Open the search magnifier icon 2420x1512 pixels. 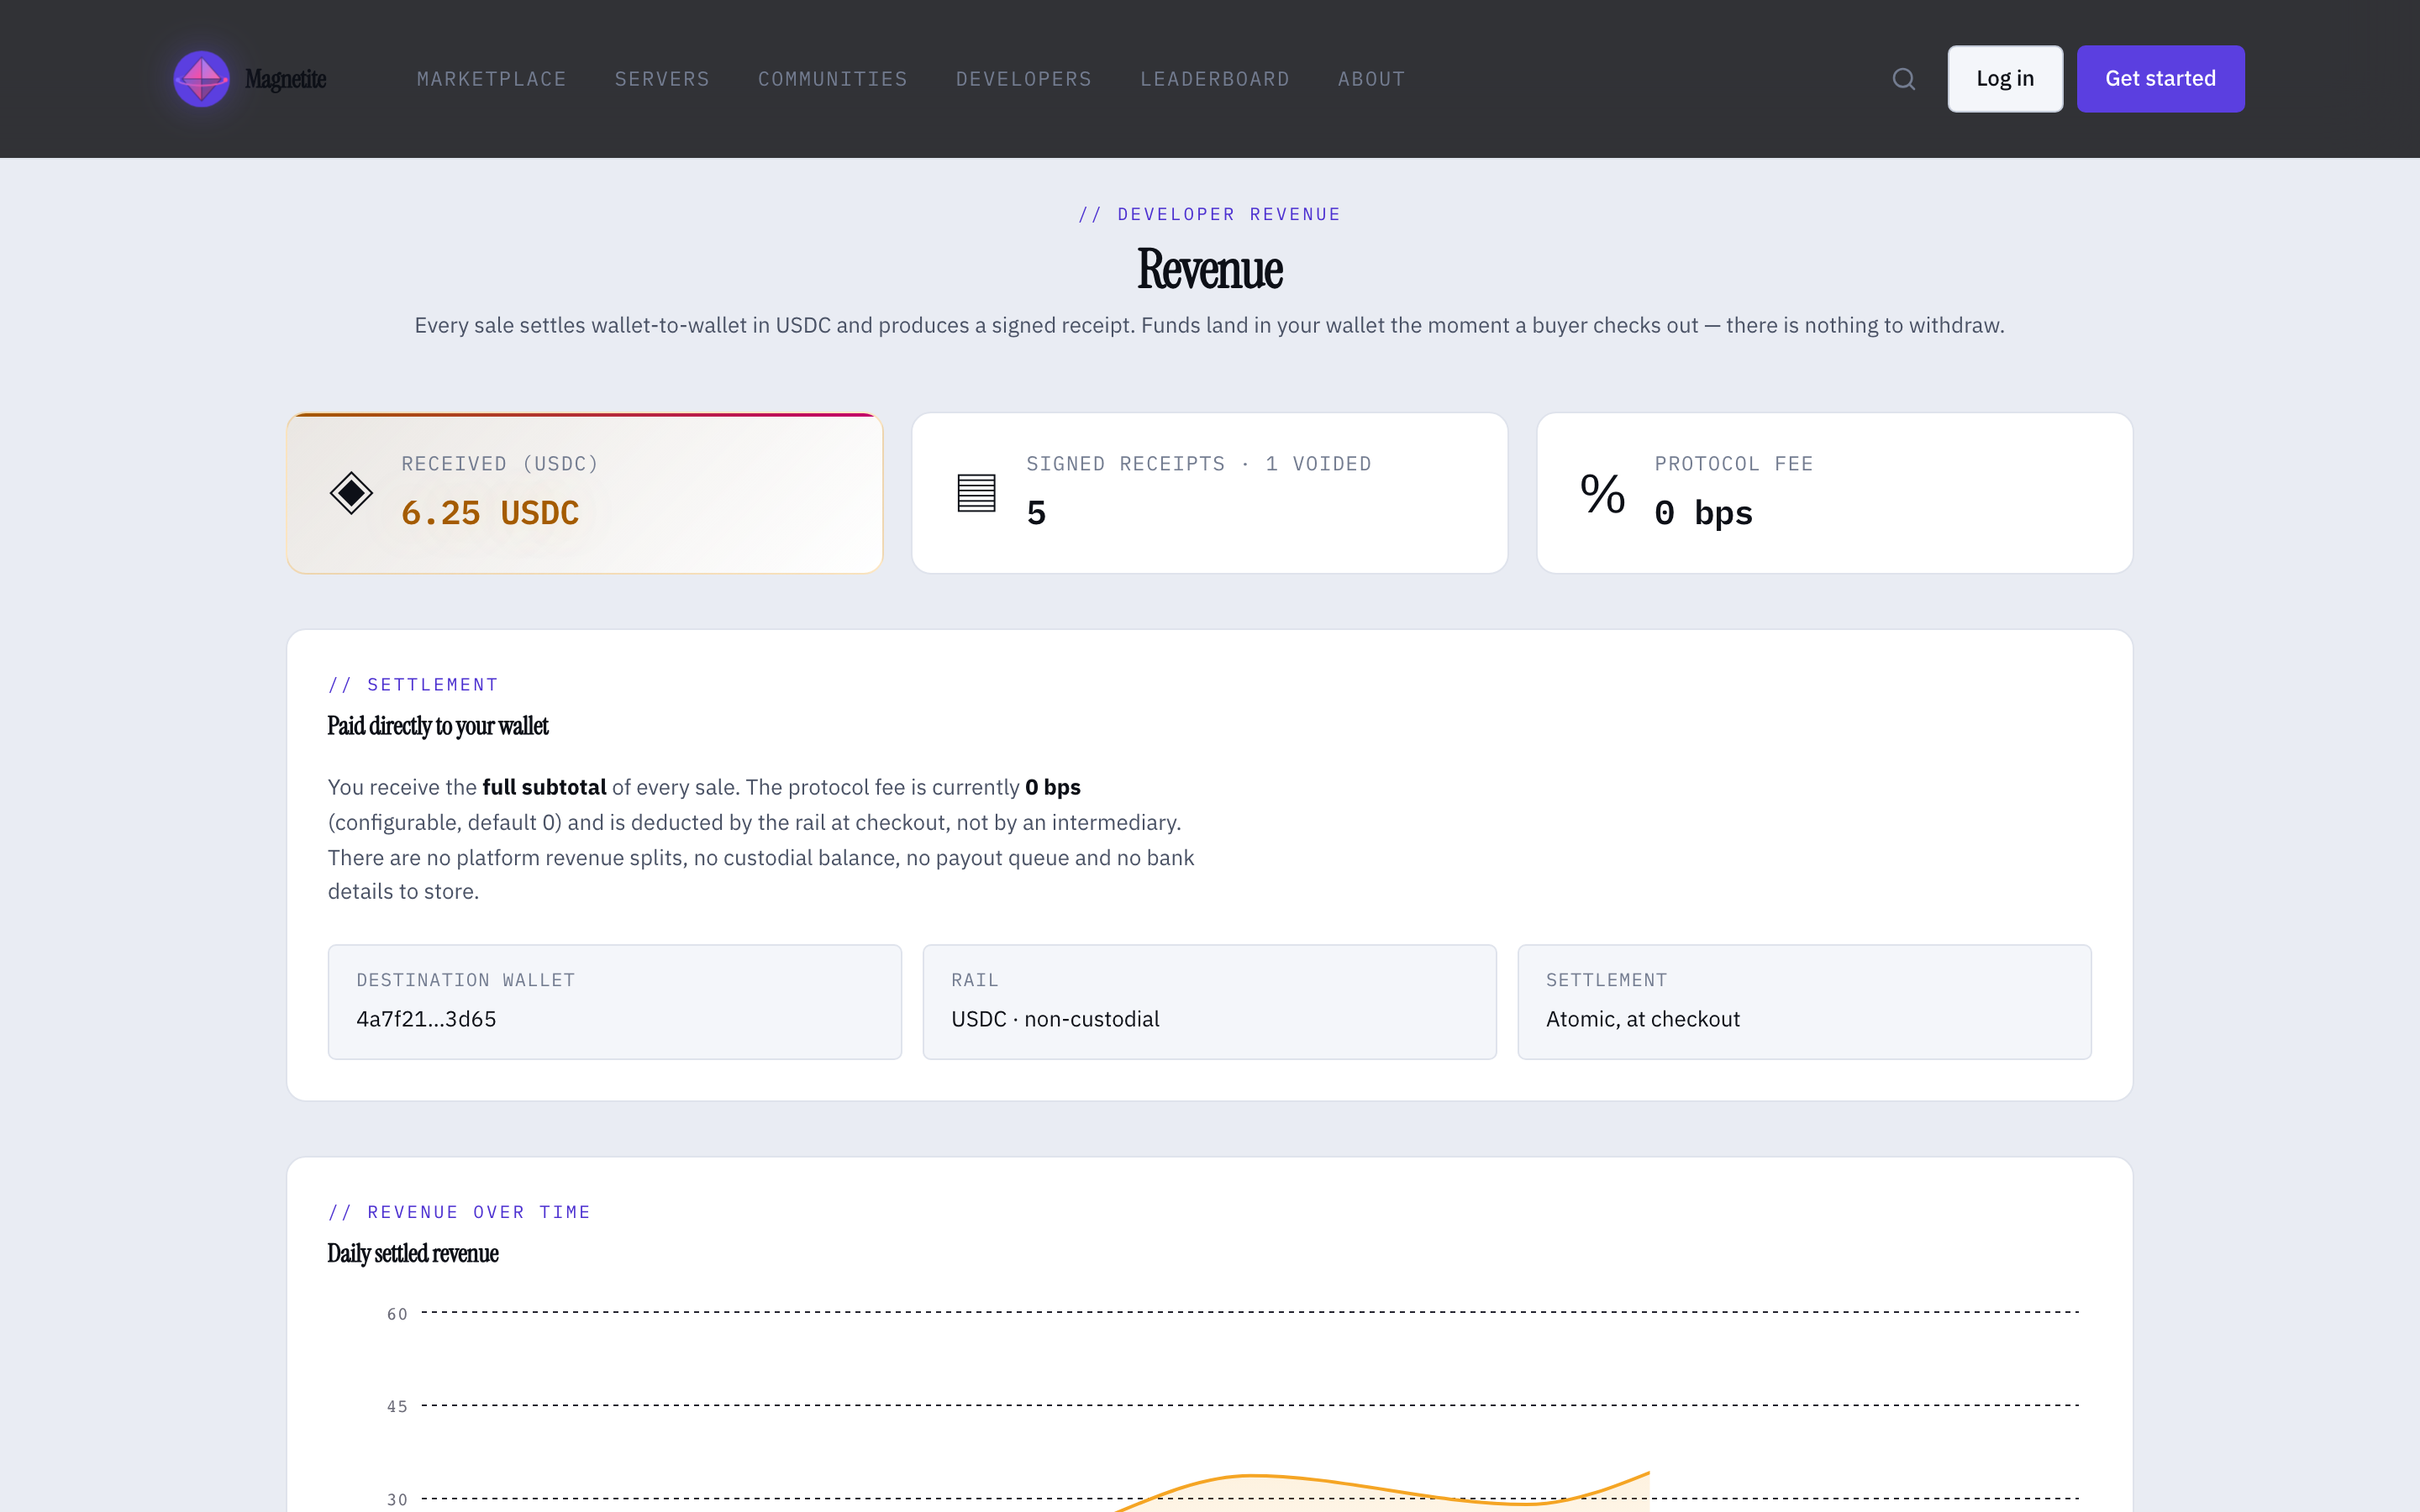[1904, 79]
